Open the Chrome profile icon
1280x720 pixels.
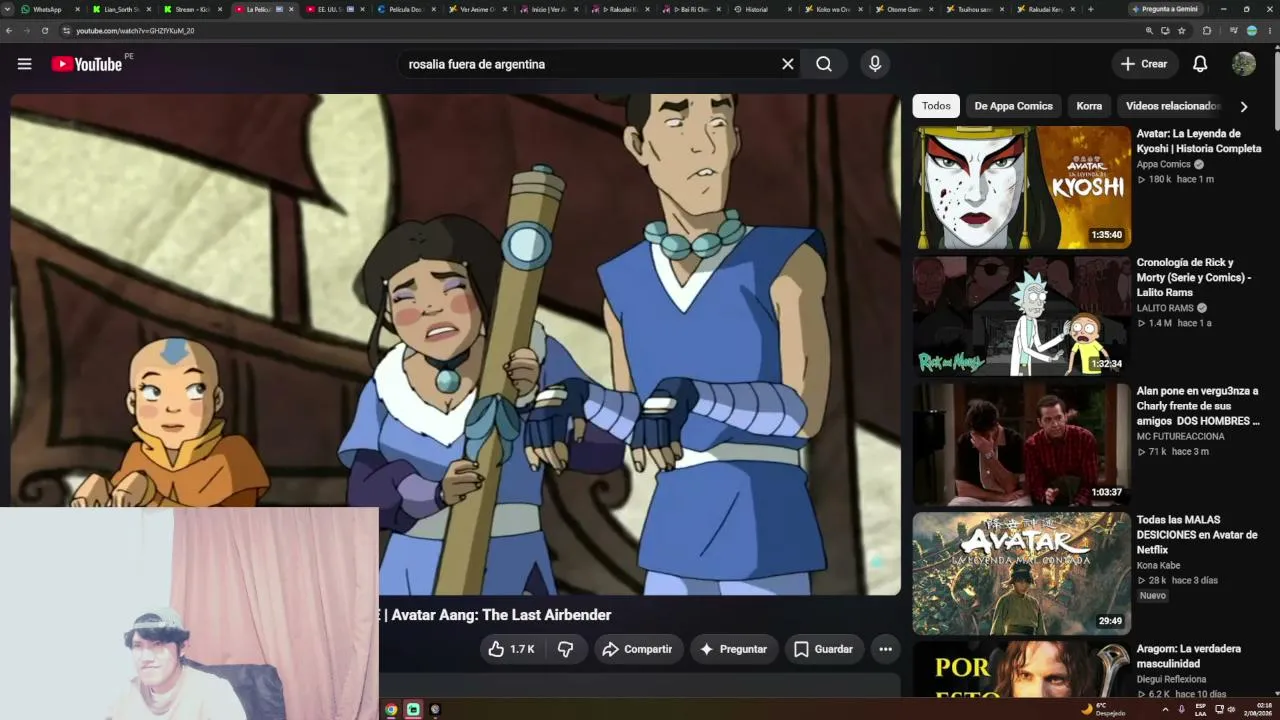pos(1251,31)
